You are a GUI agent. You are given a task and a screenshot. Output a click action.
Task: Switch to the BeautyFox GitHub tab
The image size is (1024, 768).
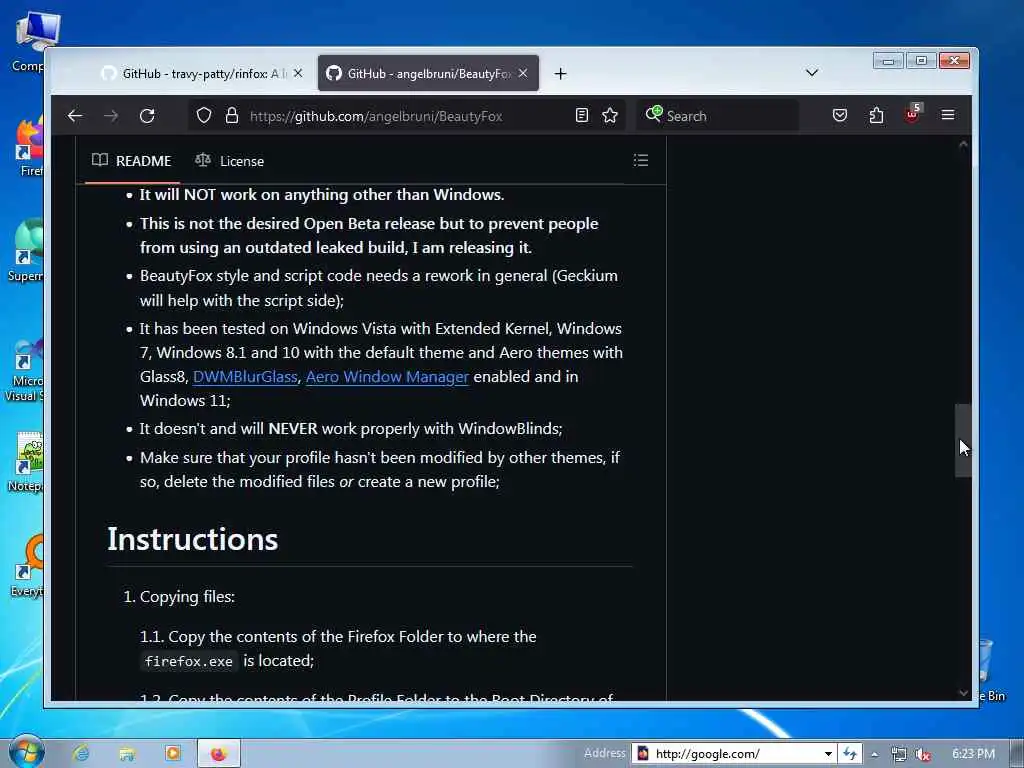[428, 73]
